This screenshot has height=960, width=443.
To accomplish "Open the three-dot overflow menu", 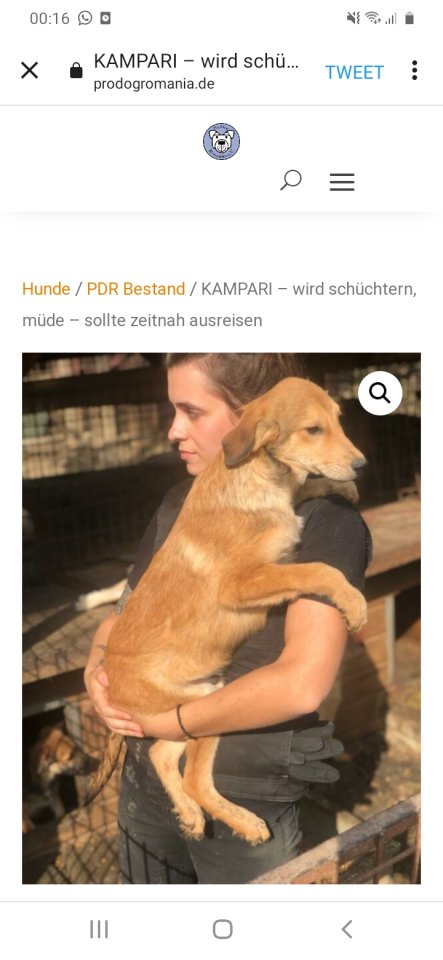I will point(414,70).
